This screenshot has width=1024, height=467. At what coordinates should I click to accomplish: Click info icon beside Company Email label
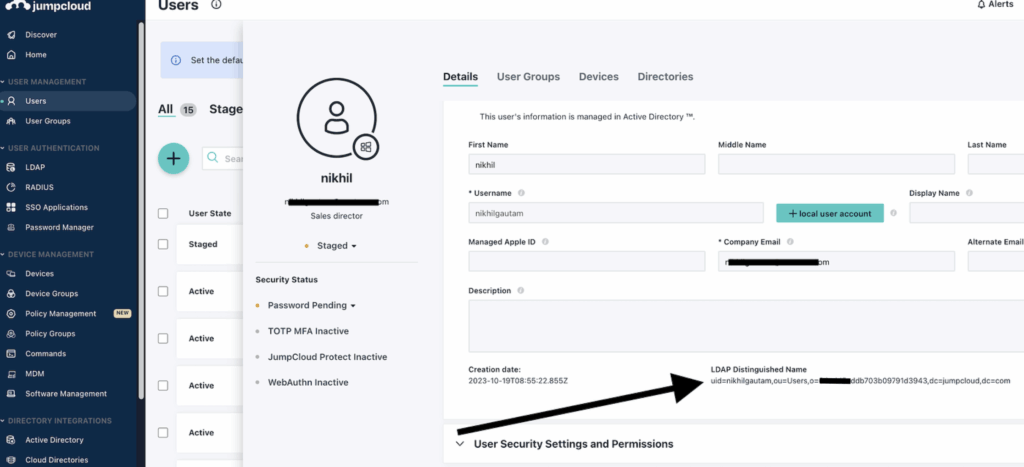point(790,242)
